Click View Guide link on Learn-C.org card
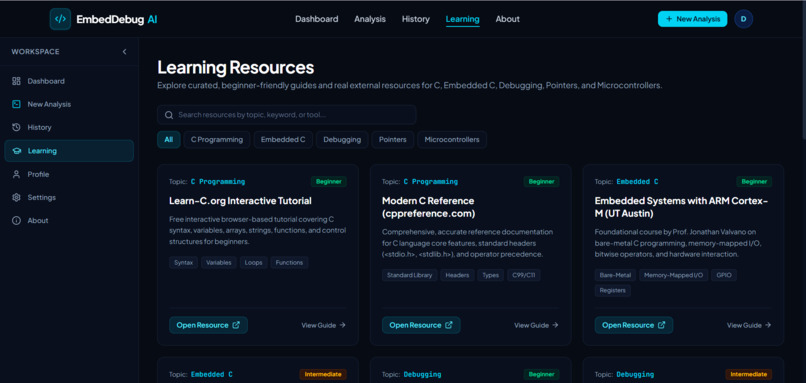The image size is (806, 383). pos(323,325)
